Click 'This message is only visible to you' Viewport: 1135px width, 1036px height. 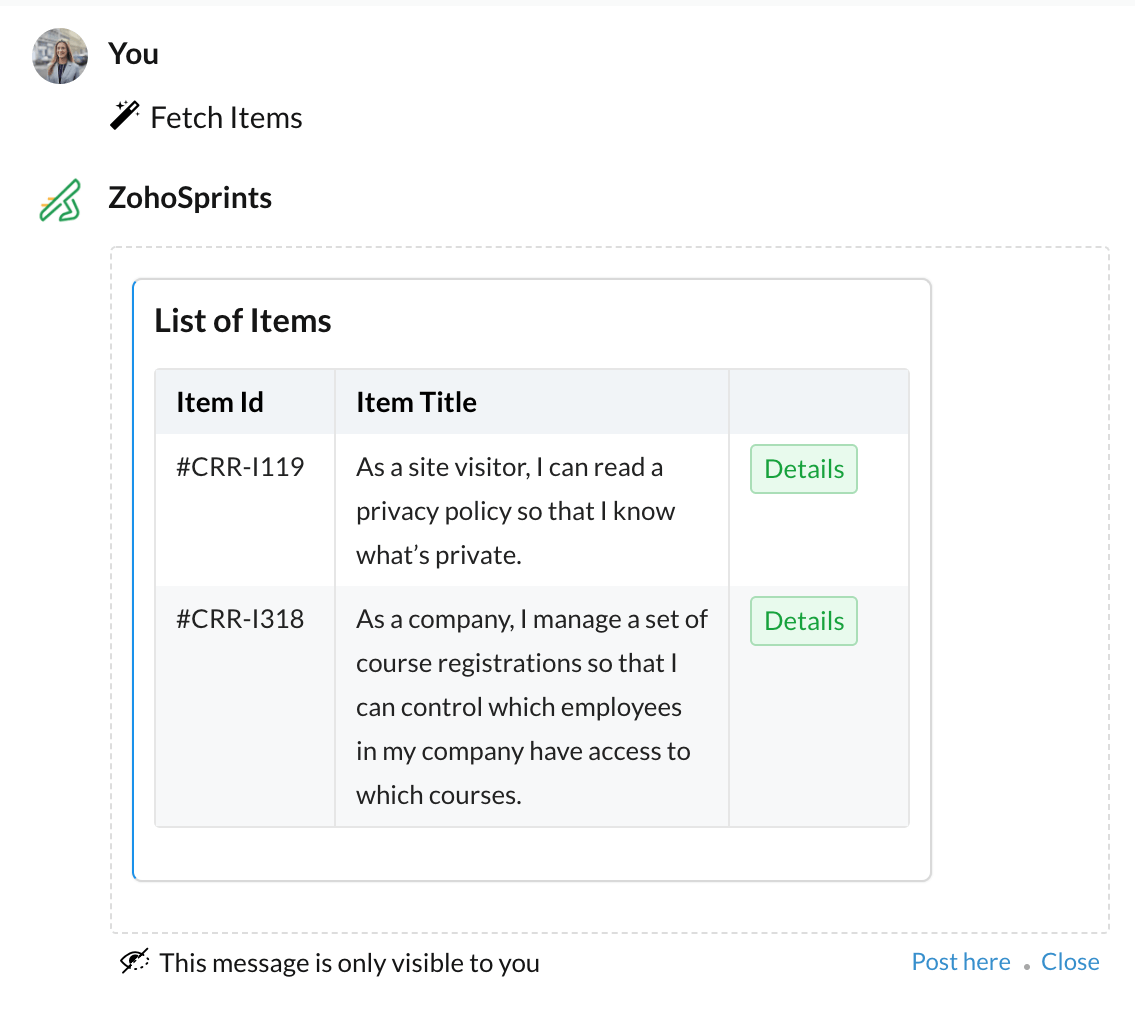point(350,963)
